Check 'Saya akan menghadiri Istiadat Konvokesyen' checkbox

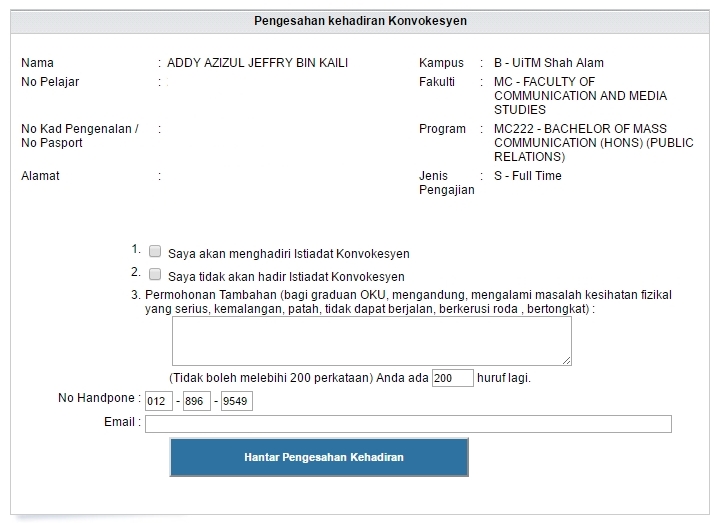click(x=155, y=251)
